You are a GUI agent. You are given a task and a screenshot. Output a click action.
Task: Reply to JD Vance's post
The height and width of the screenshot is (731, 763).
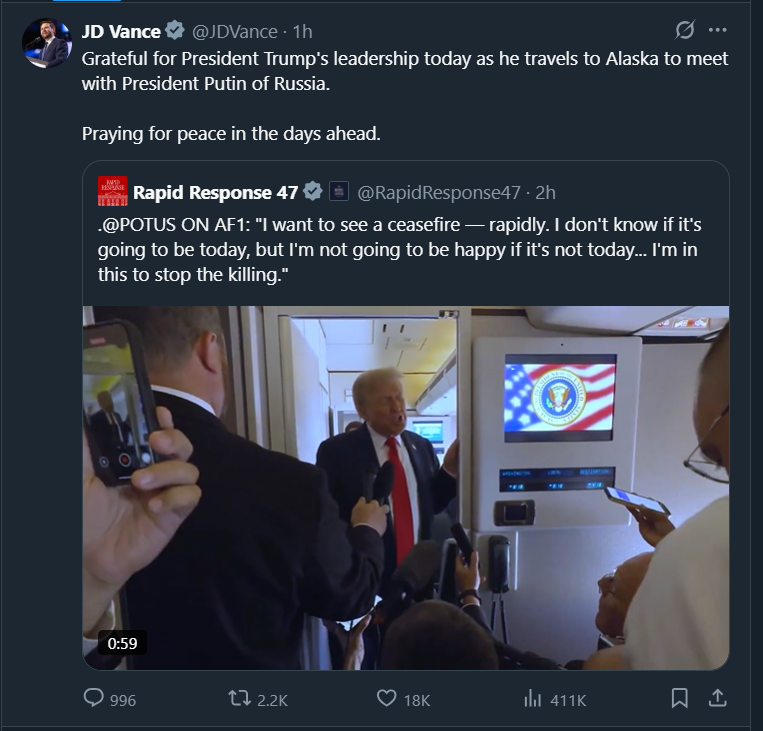tap(95, 699)
